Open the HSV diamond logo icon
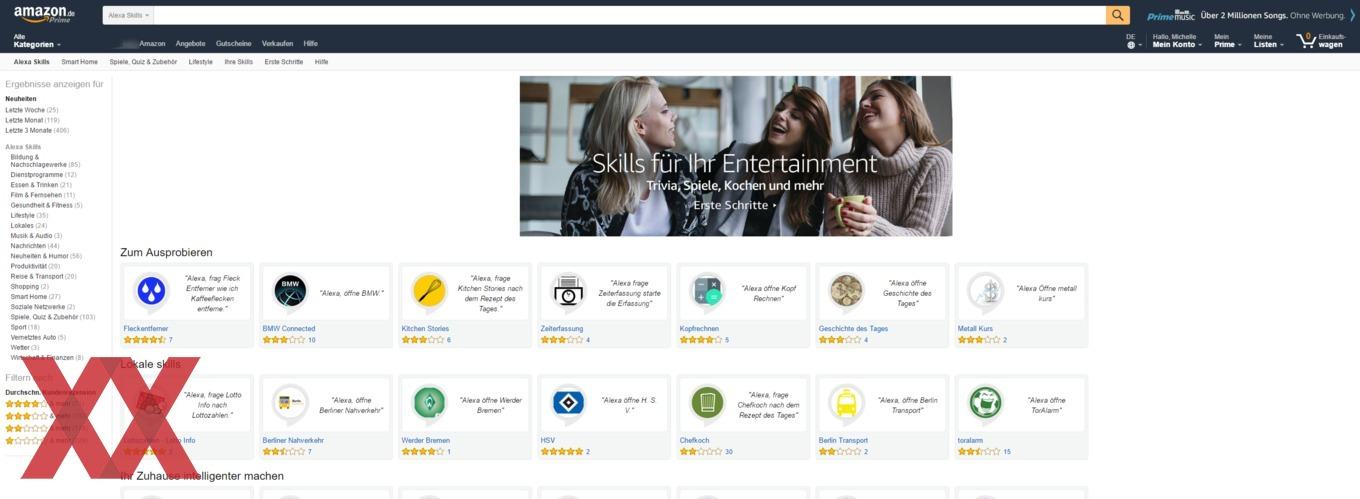 point(568,402)
